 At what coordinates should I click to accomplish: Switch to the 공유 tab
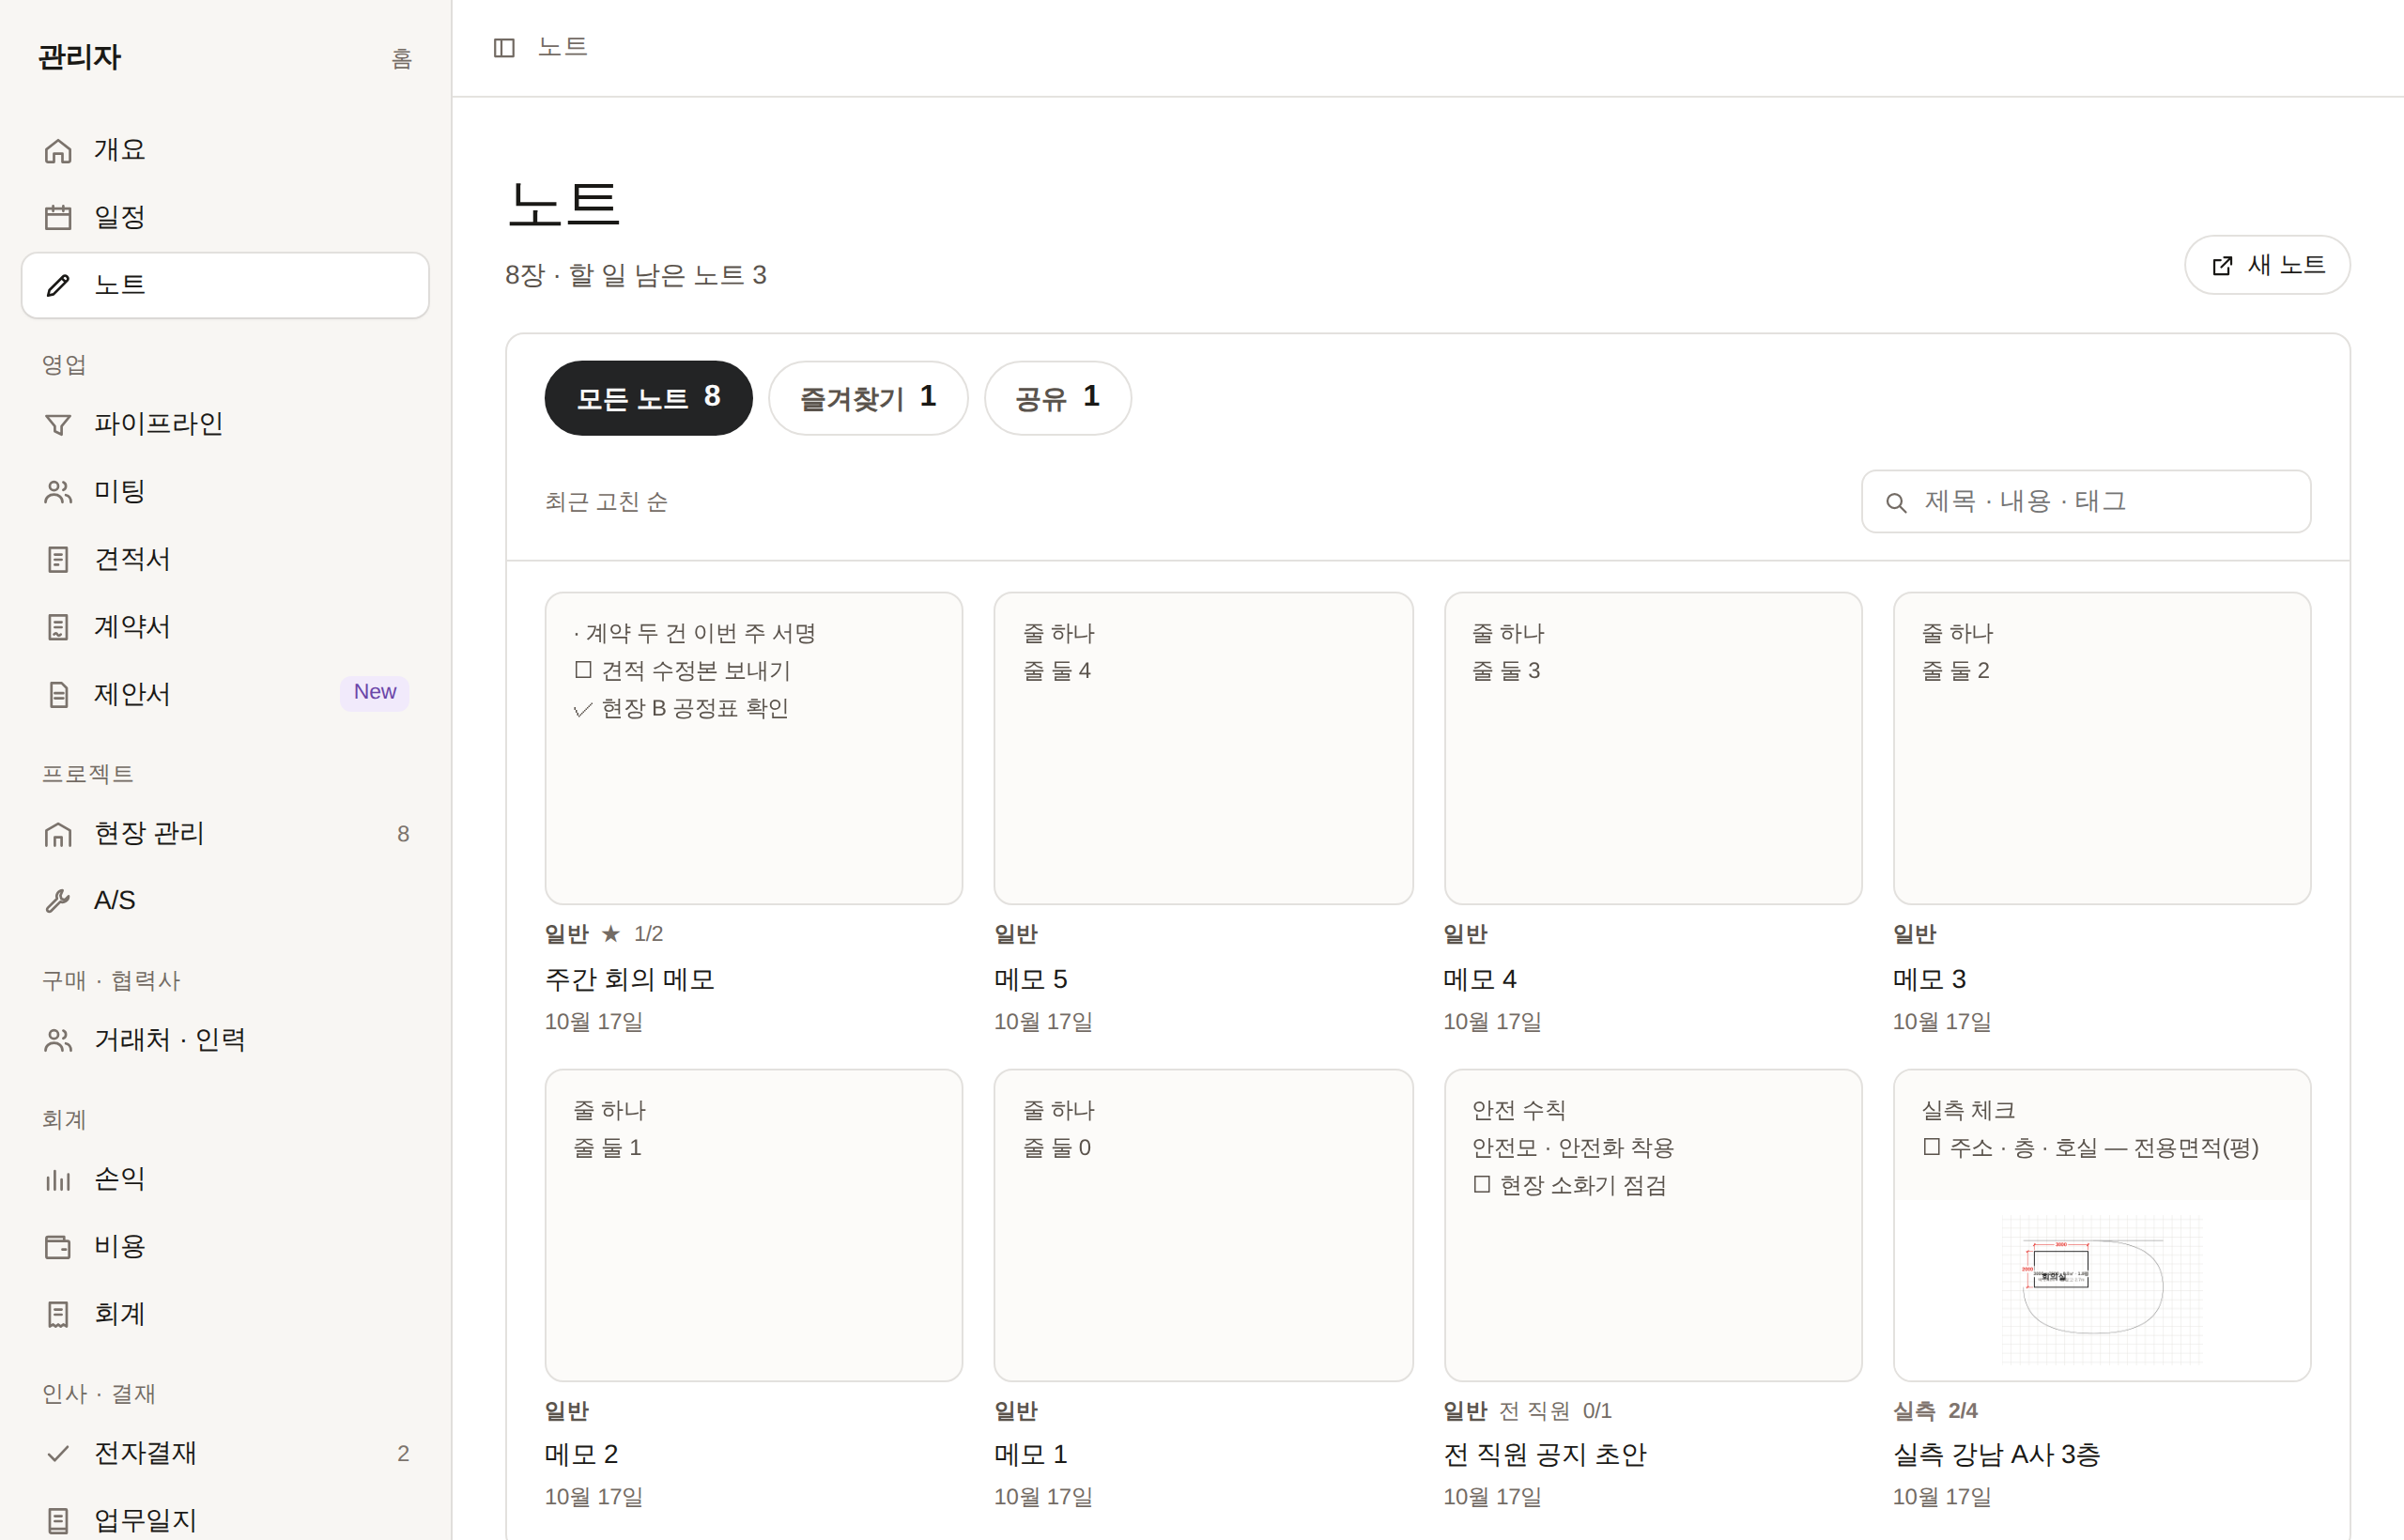[x=1058, y=398]
